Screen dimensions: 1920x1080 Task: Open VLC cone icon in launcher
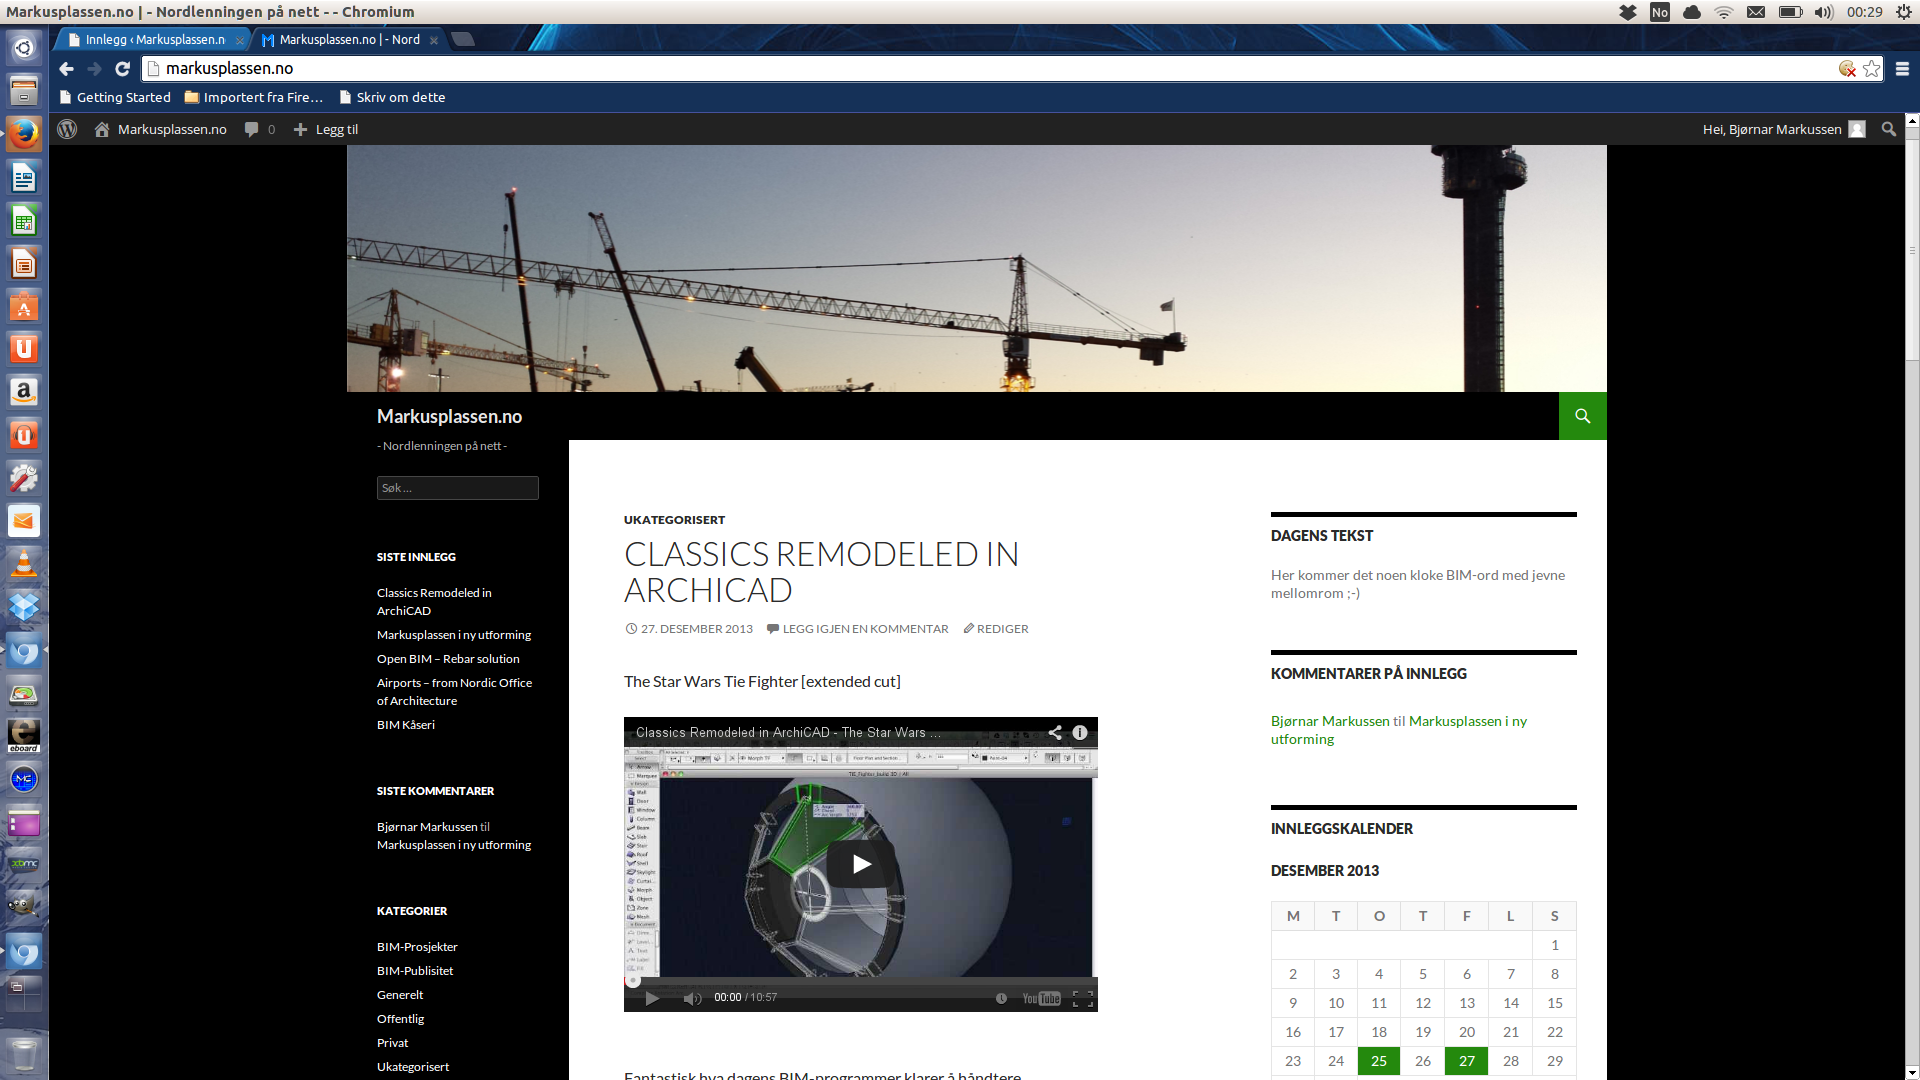click(24, 564)
